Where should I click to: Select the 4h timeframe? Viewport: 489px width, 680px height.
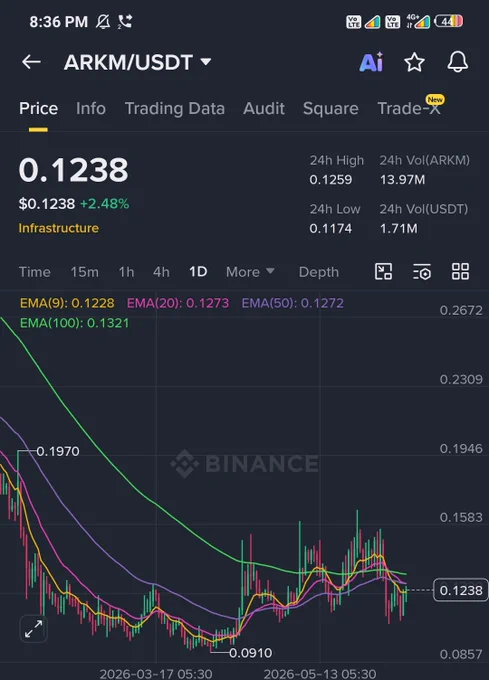(x=161, y=272)
